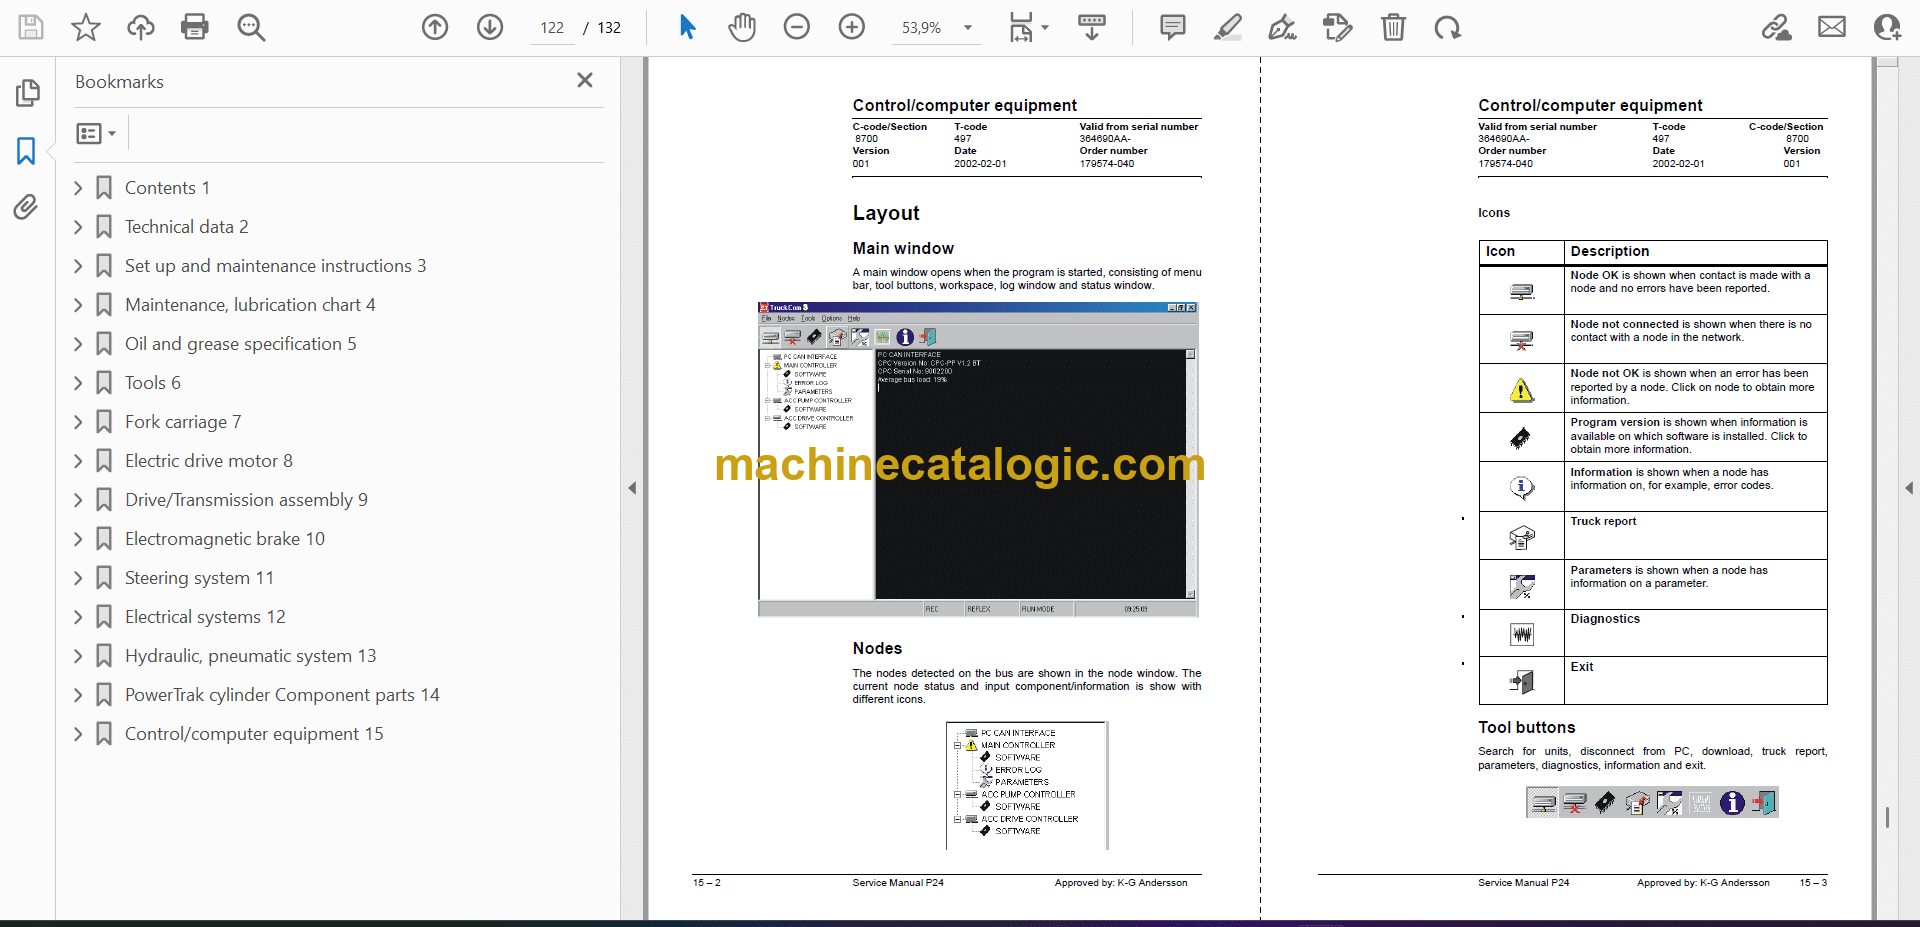Open Hydraulic, pneumatic system 13 bookmark
Viewport: 1920px width, 927px height.
click(x=251, y=656)
